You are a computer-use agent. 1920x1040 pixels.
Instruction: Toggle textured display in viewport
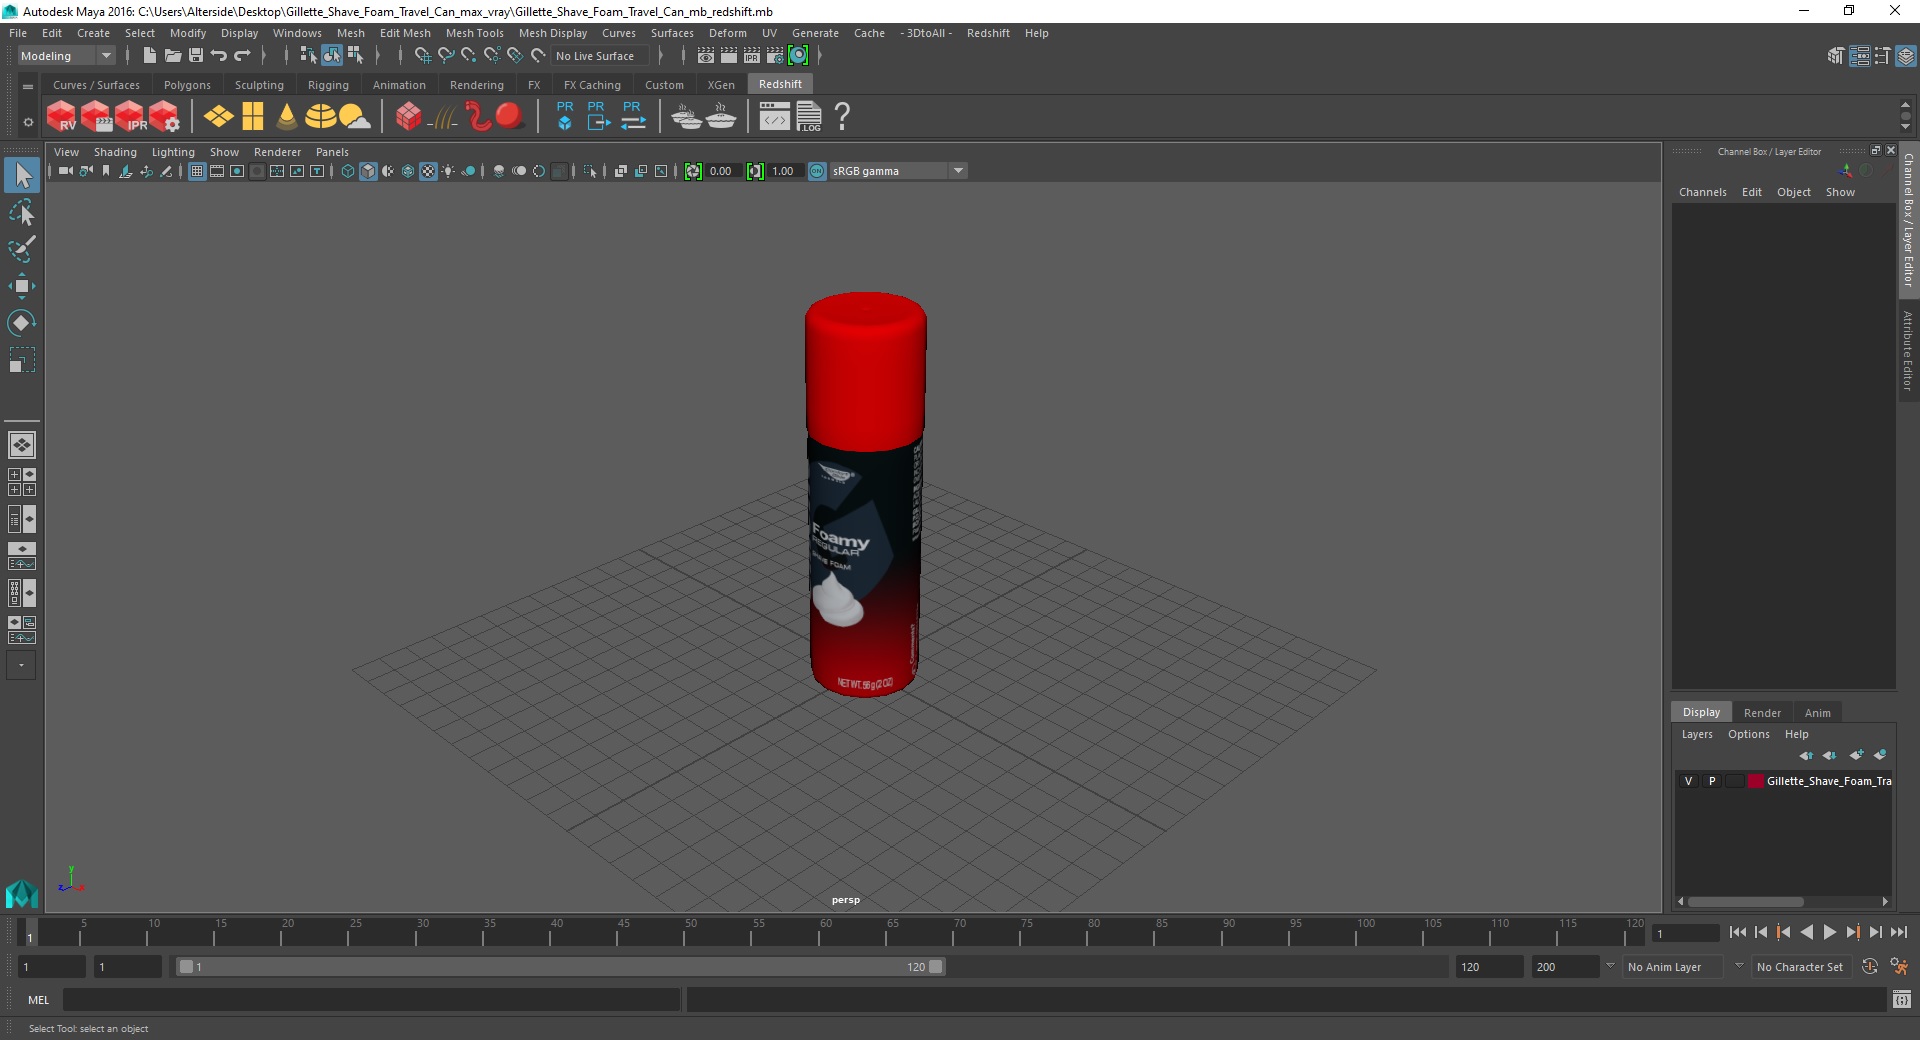(428, 171)
